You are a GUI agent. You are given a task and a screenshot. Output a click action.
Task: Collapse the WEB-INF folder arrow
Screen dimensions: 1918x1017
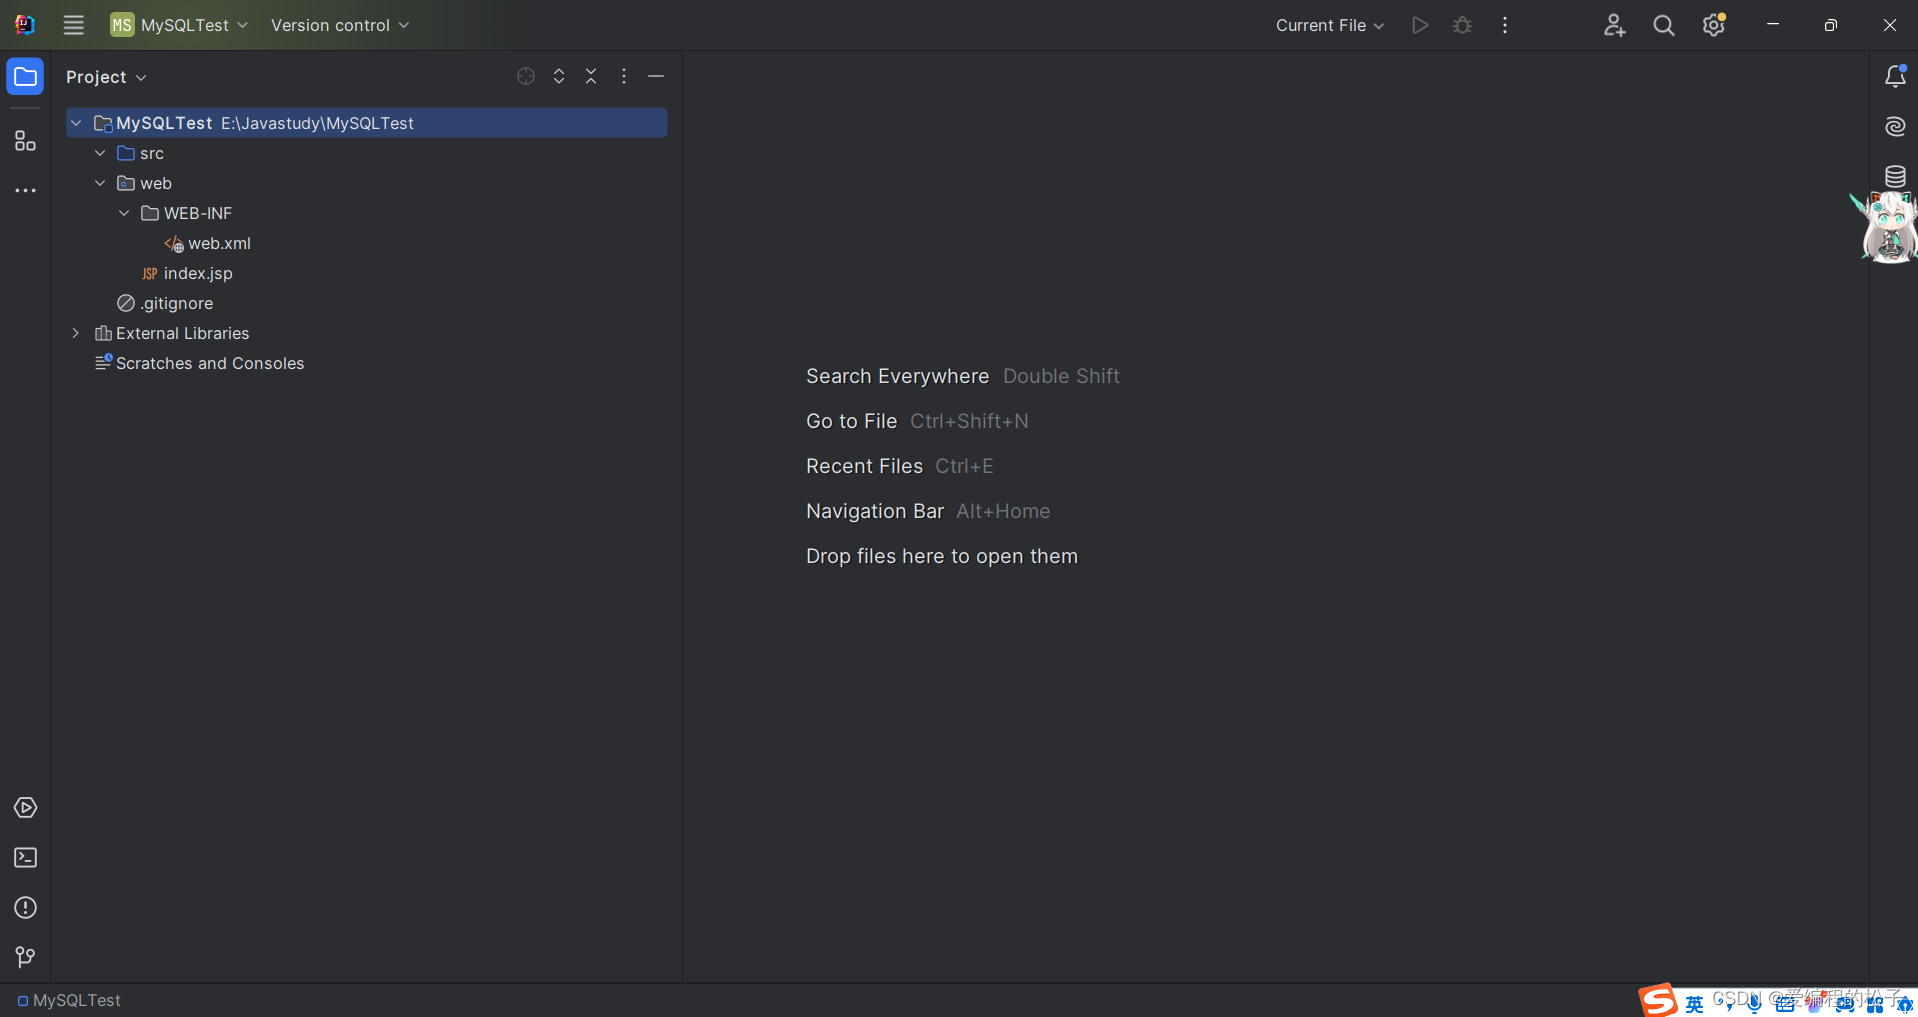click(124, 213)
